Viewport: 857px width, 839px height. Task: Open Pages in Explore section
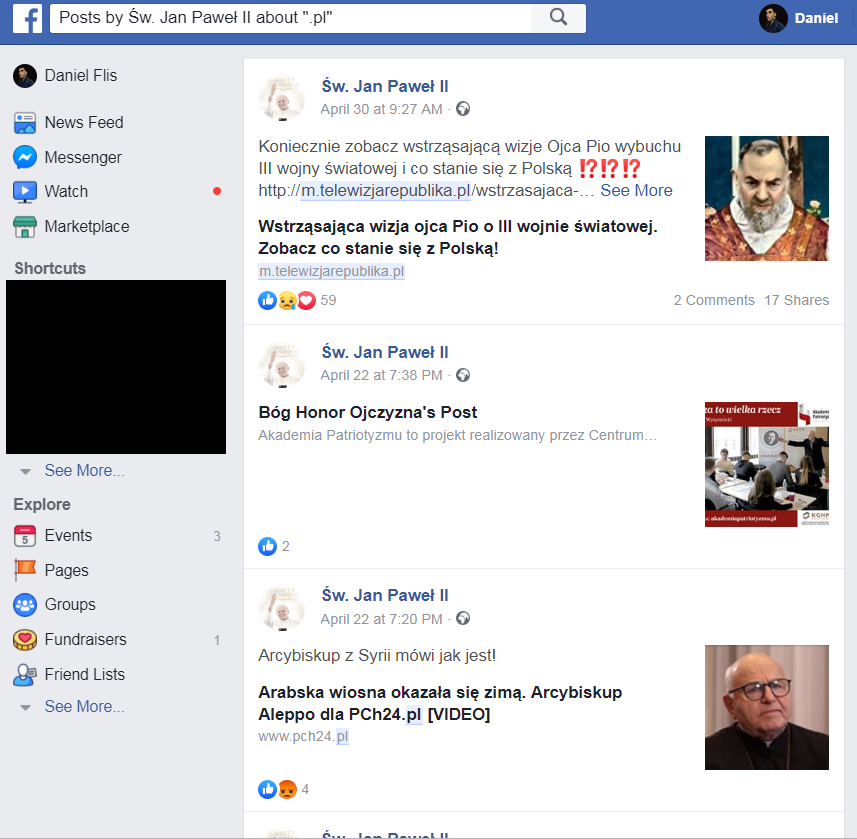tap(67, 570)
